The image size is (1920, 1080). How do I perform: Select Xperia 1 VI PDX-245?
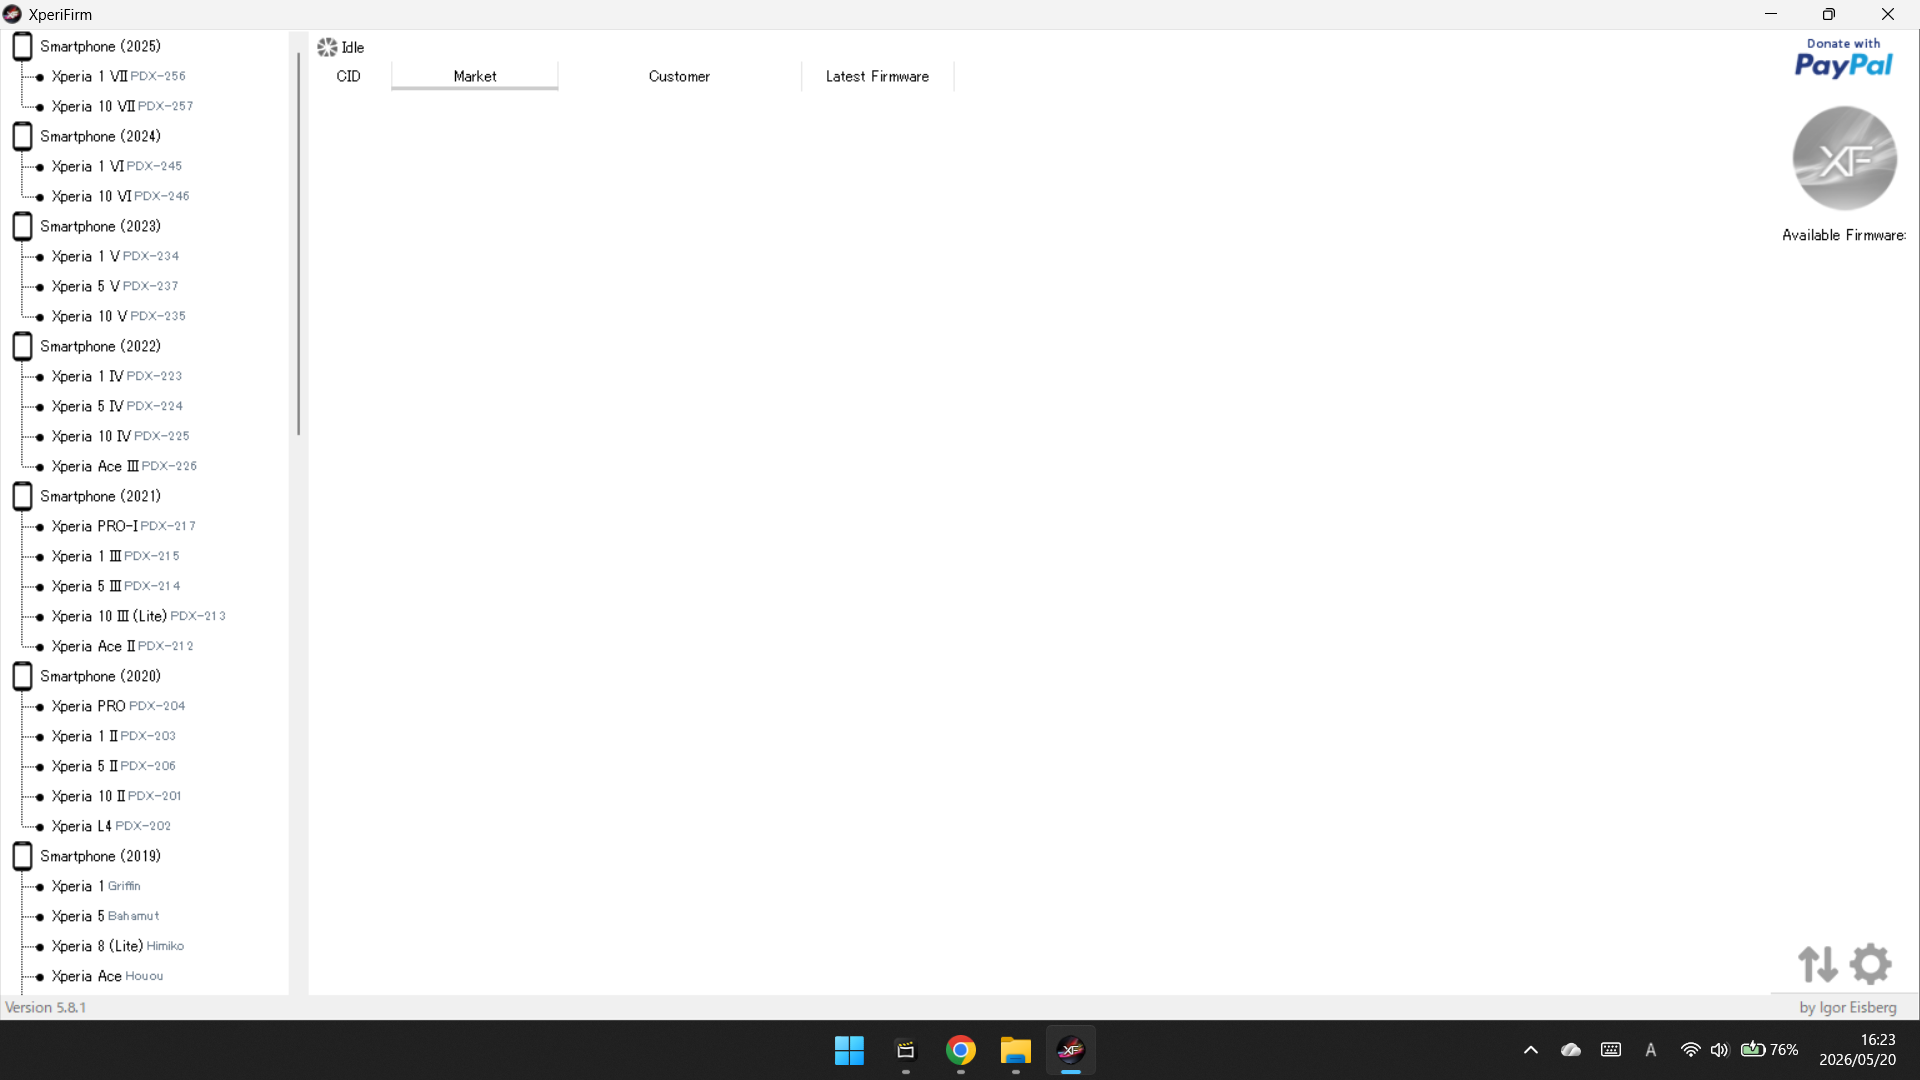pyautogui.click(x=117, y=166)
